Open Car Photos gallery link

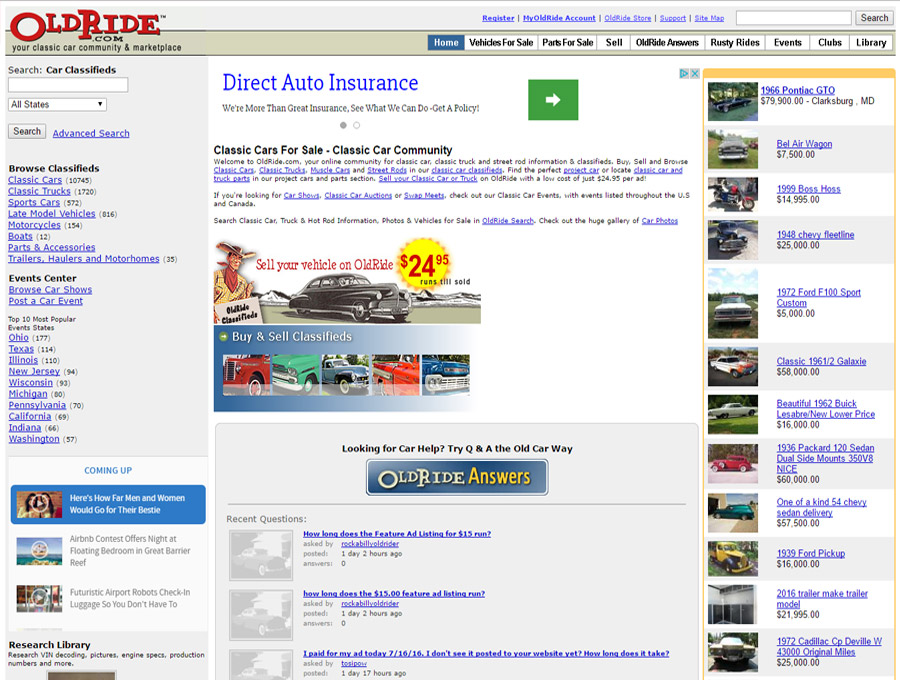(x=660, y=221)
